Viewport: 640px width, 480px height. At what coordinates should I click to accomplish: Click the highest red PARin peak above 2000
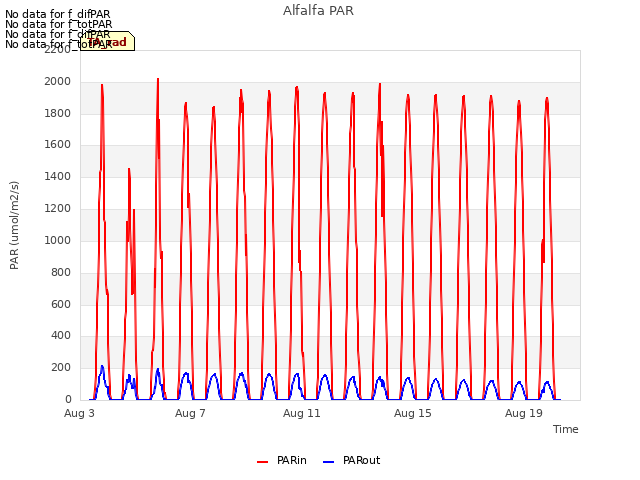[158, 79]
